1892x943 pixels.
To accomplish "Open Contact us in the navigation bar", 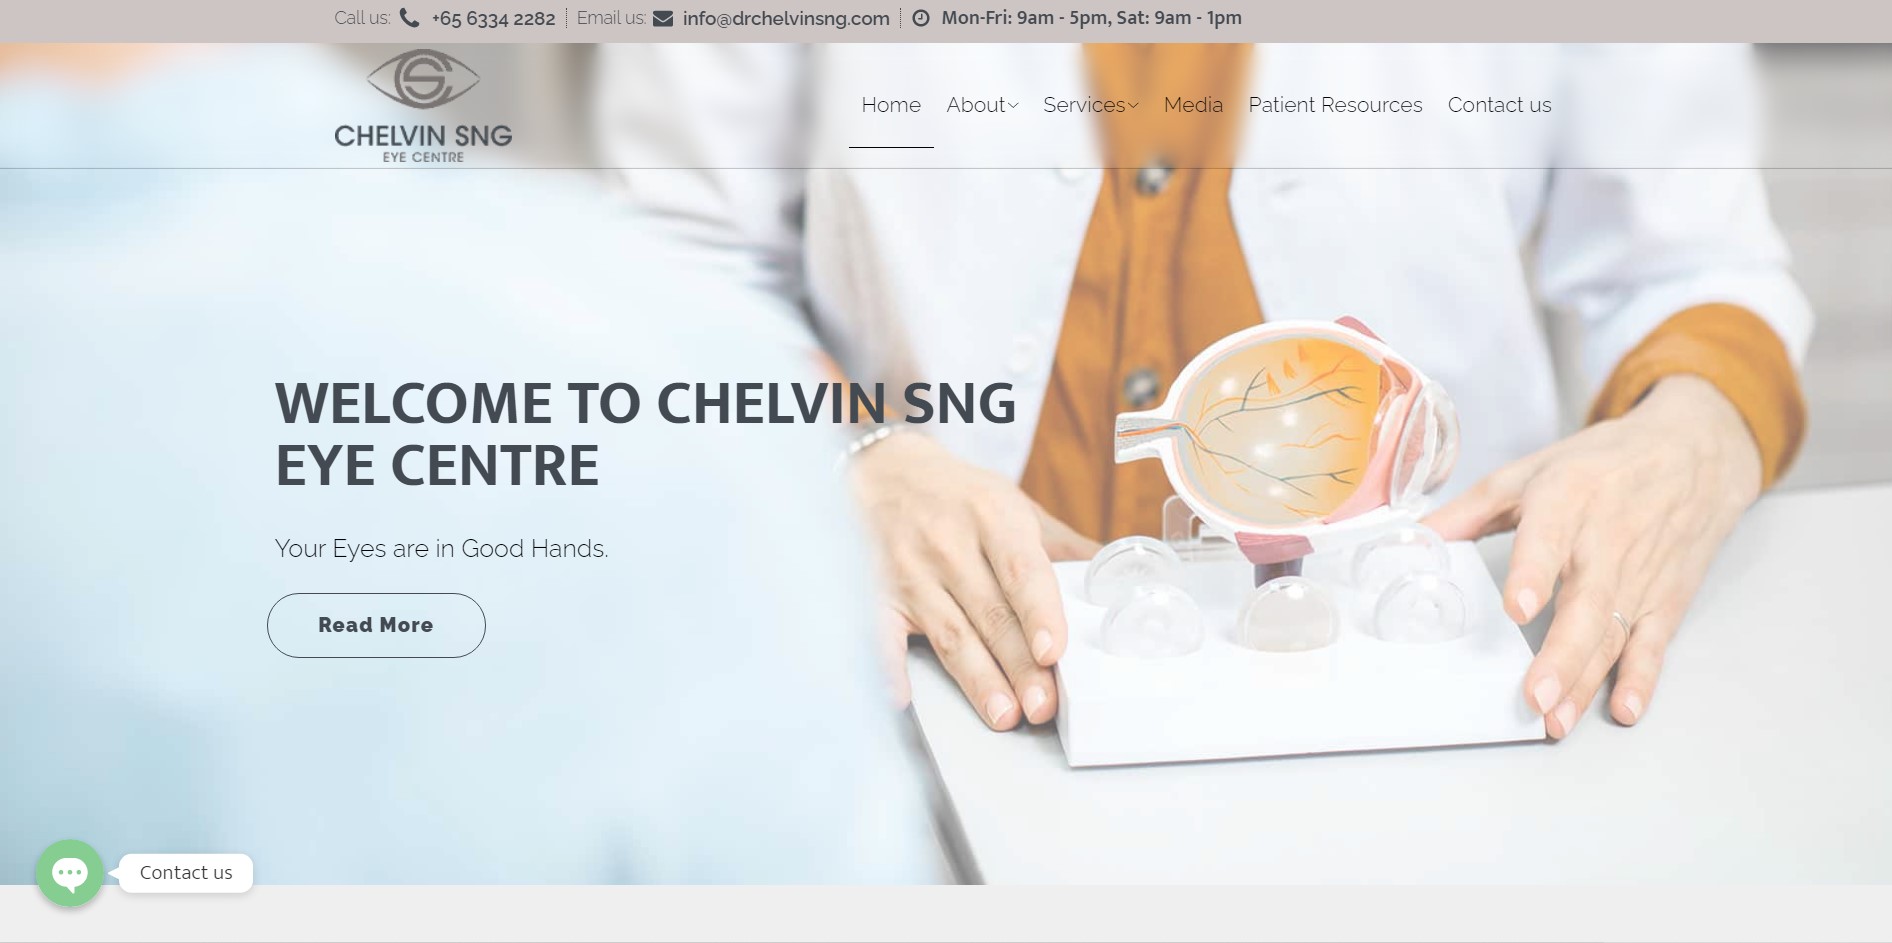I will tap(1499, 105).
